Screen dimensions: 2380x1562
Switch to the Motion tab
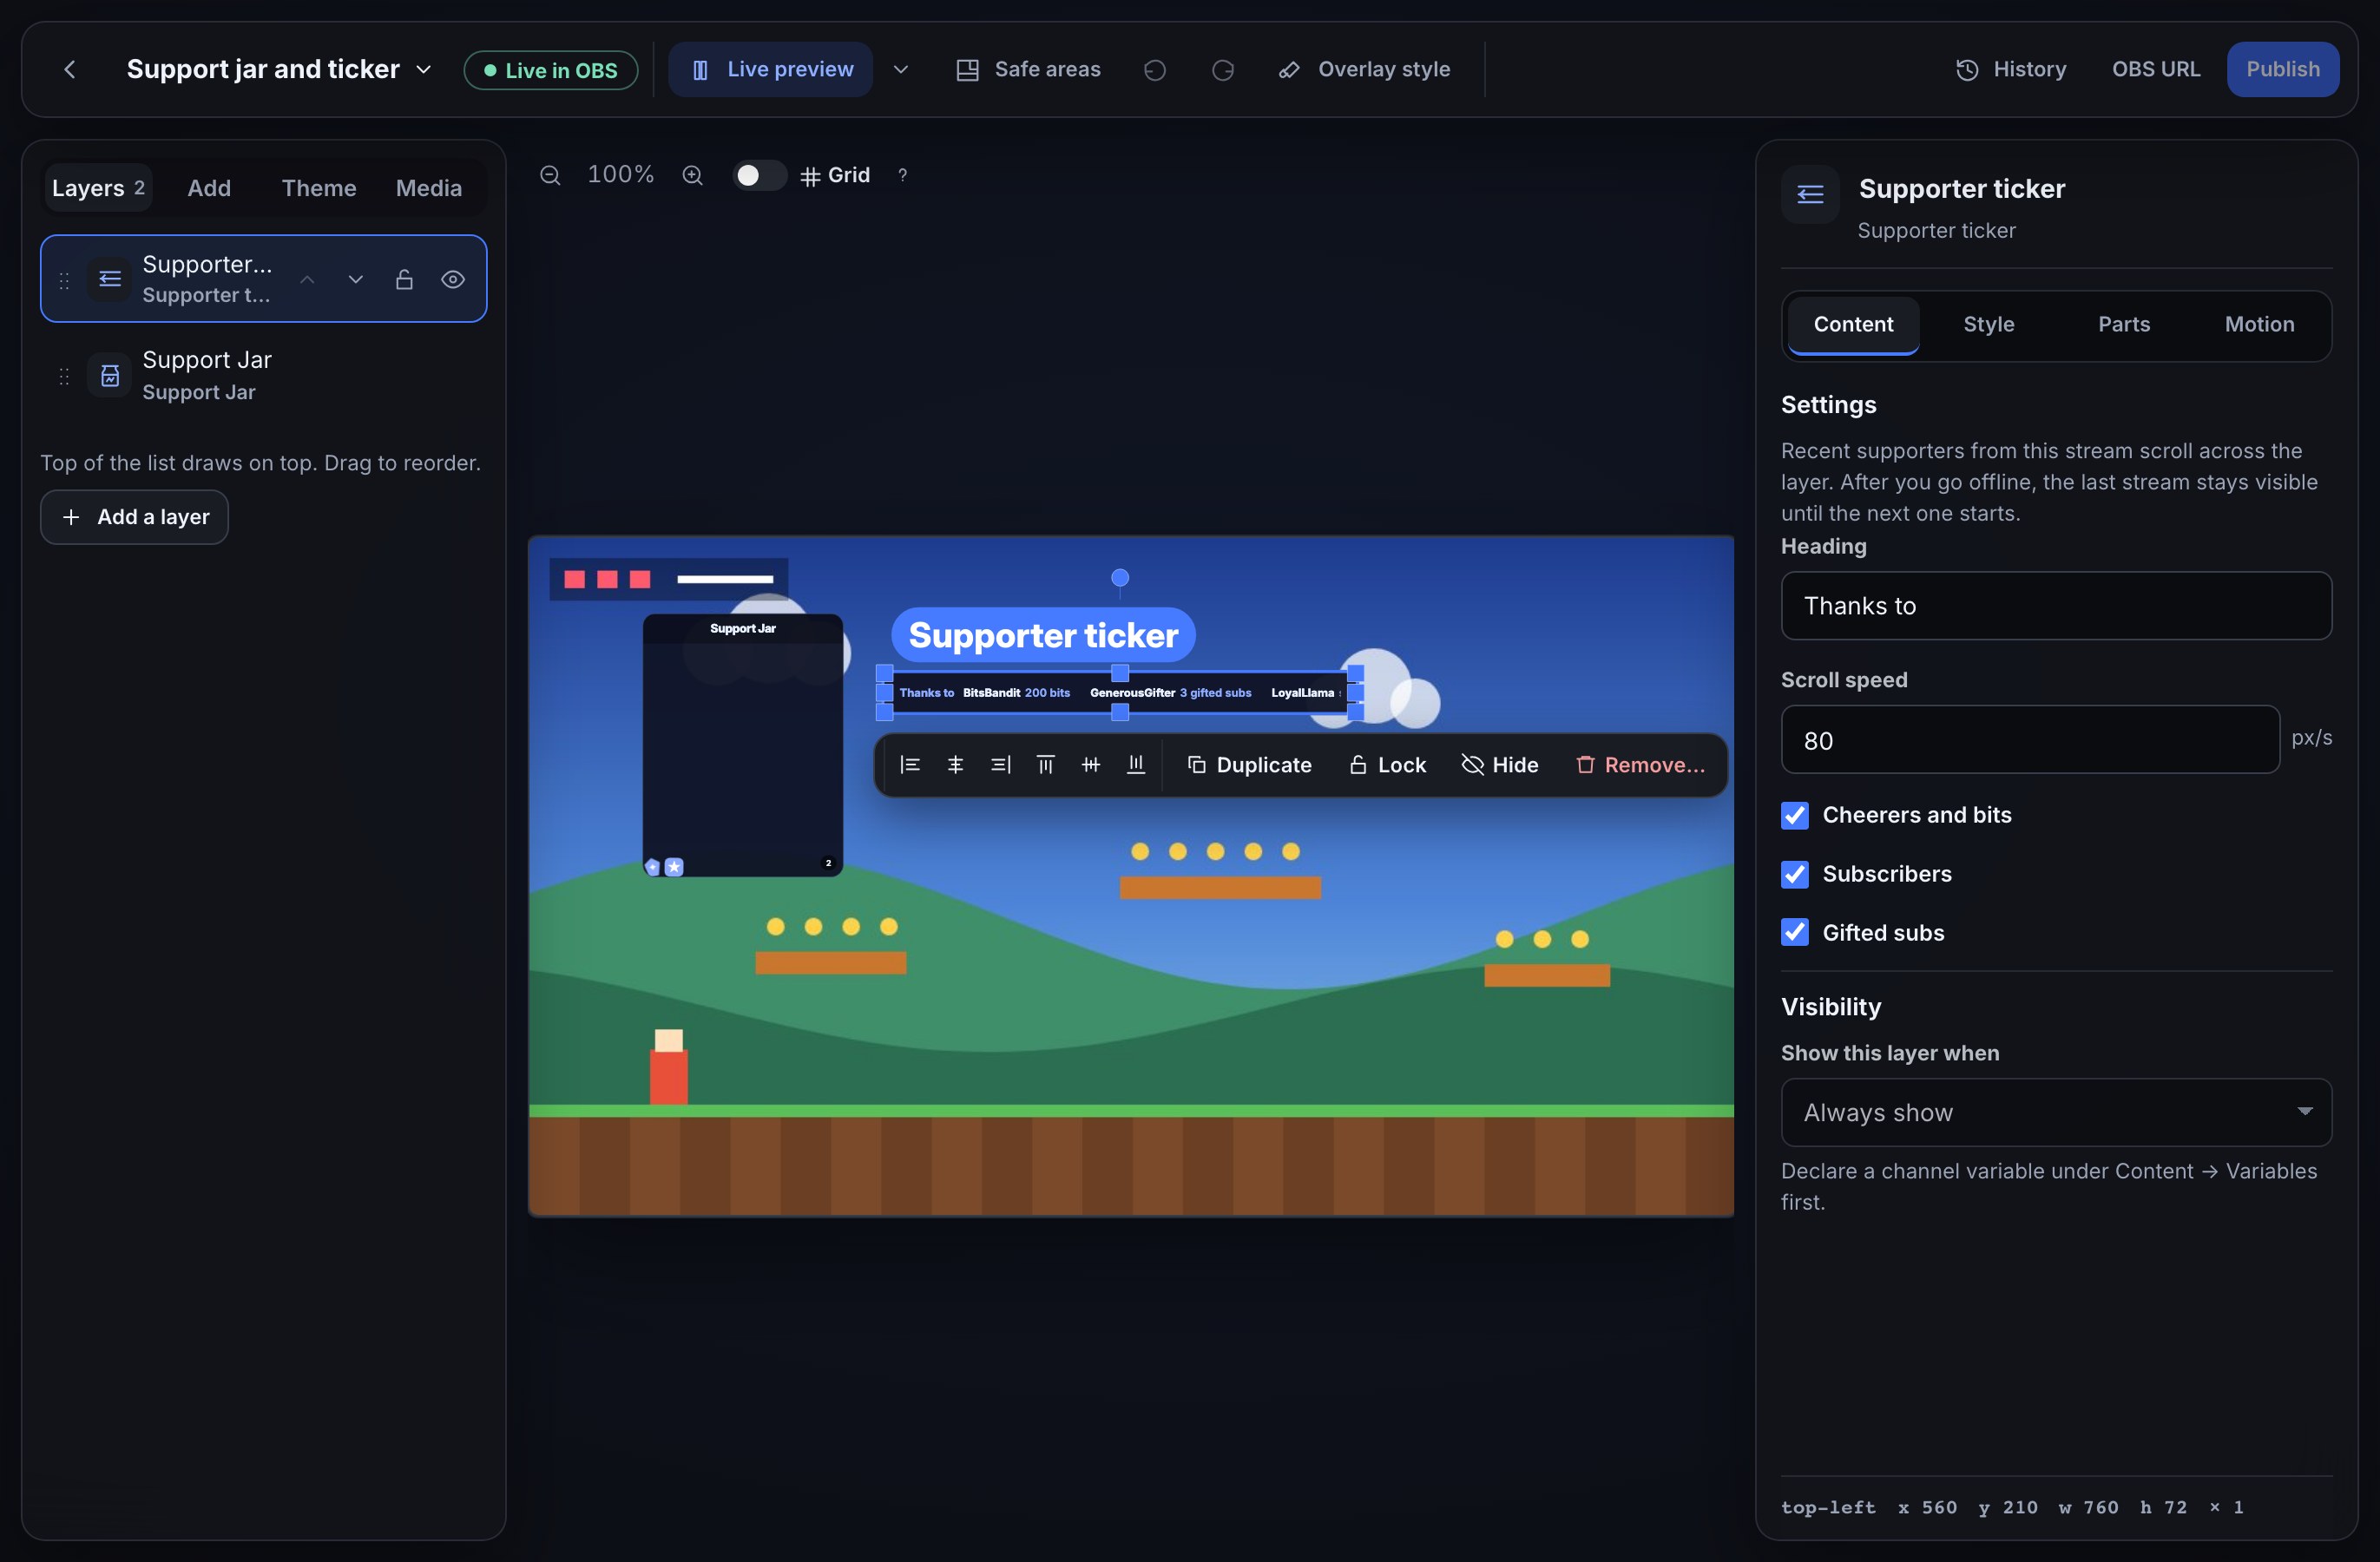2259,324
